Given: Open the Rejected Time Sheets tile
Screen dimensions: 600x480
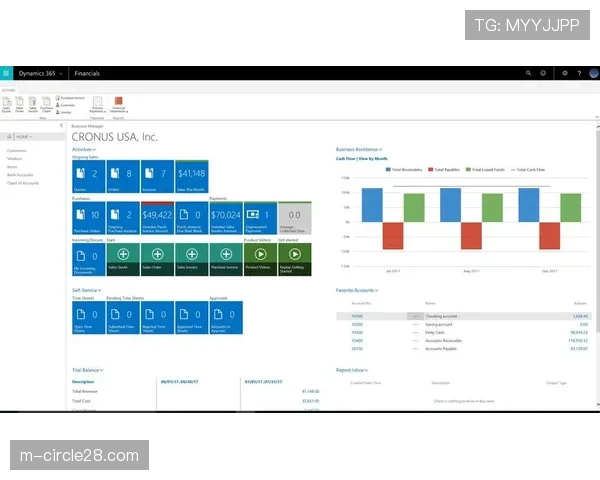Looking at the screenshot, I should (157, 318).
